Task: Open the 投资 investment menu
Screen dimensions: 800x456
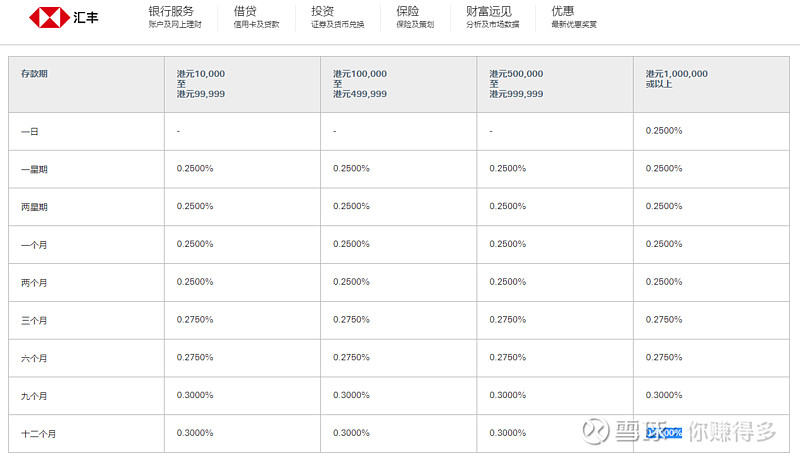Action: tap(322, 12)
